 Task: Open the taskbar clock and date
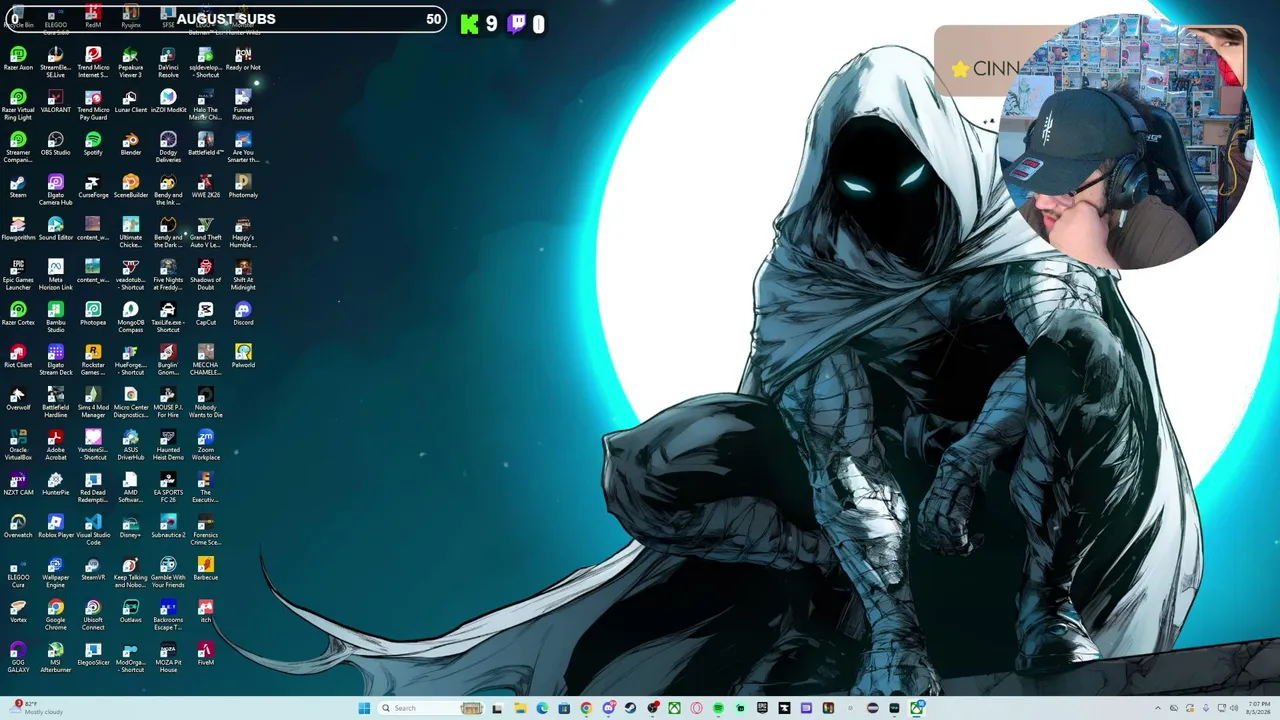[x=1257, y=708]
